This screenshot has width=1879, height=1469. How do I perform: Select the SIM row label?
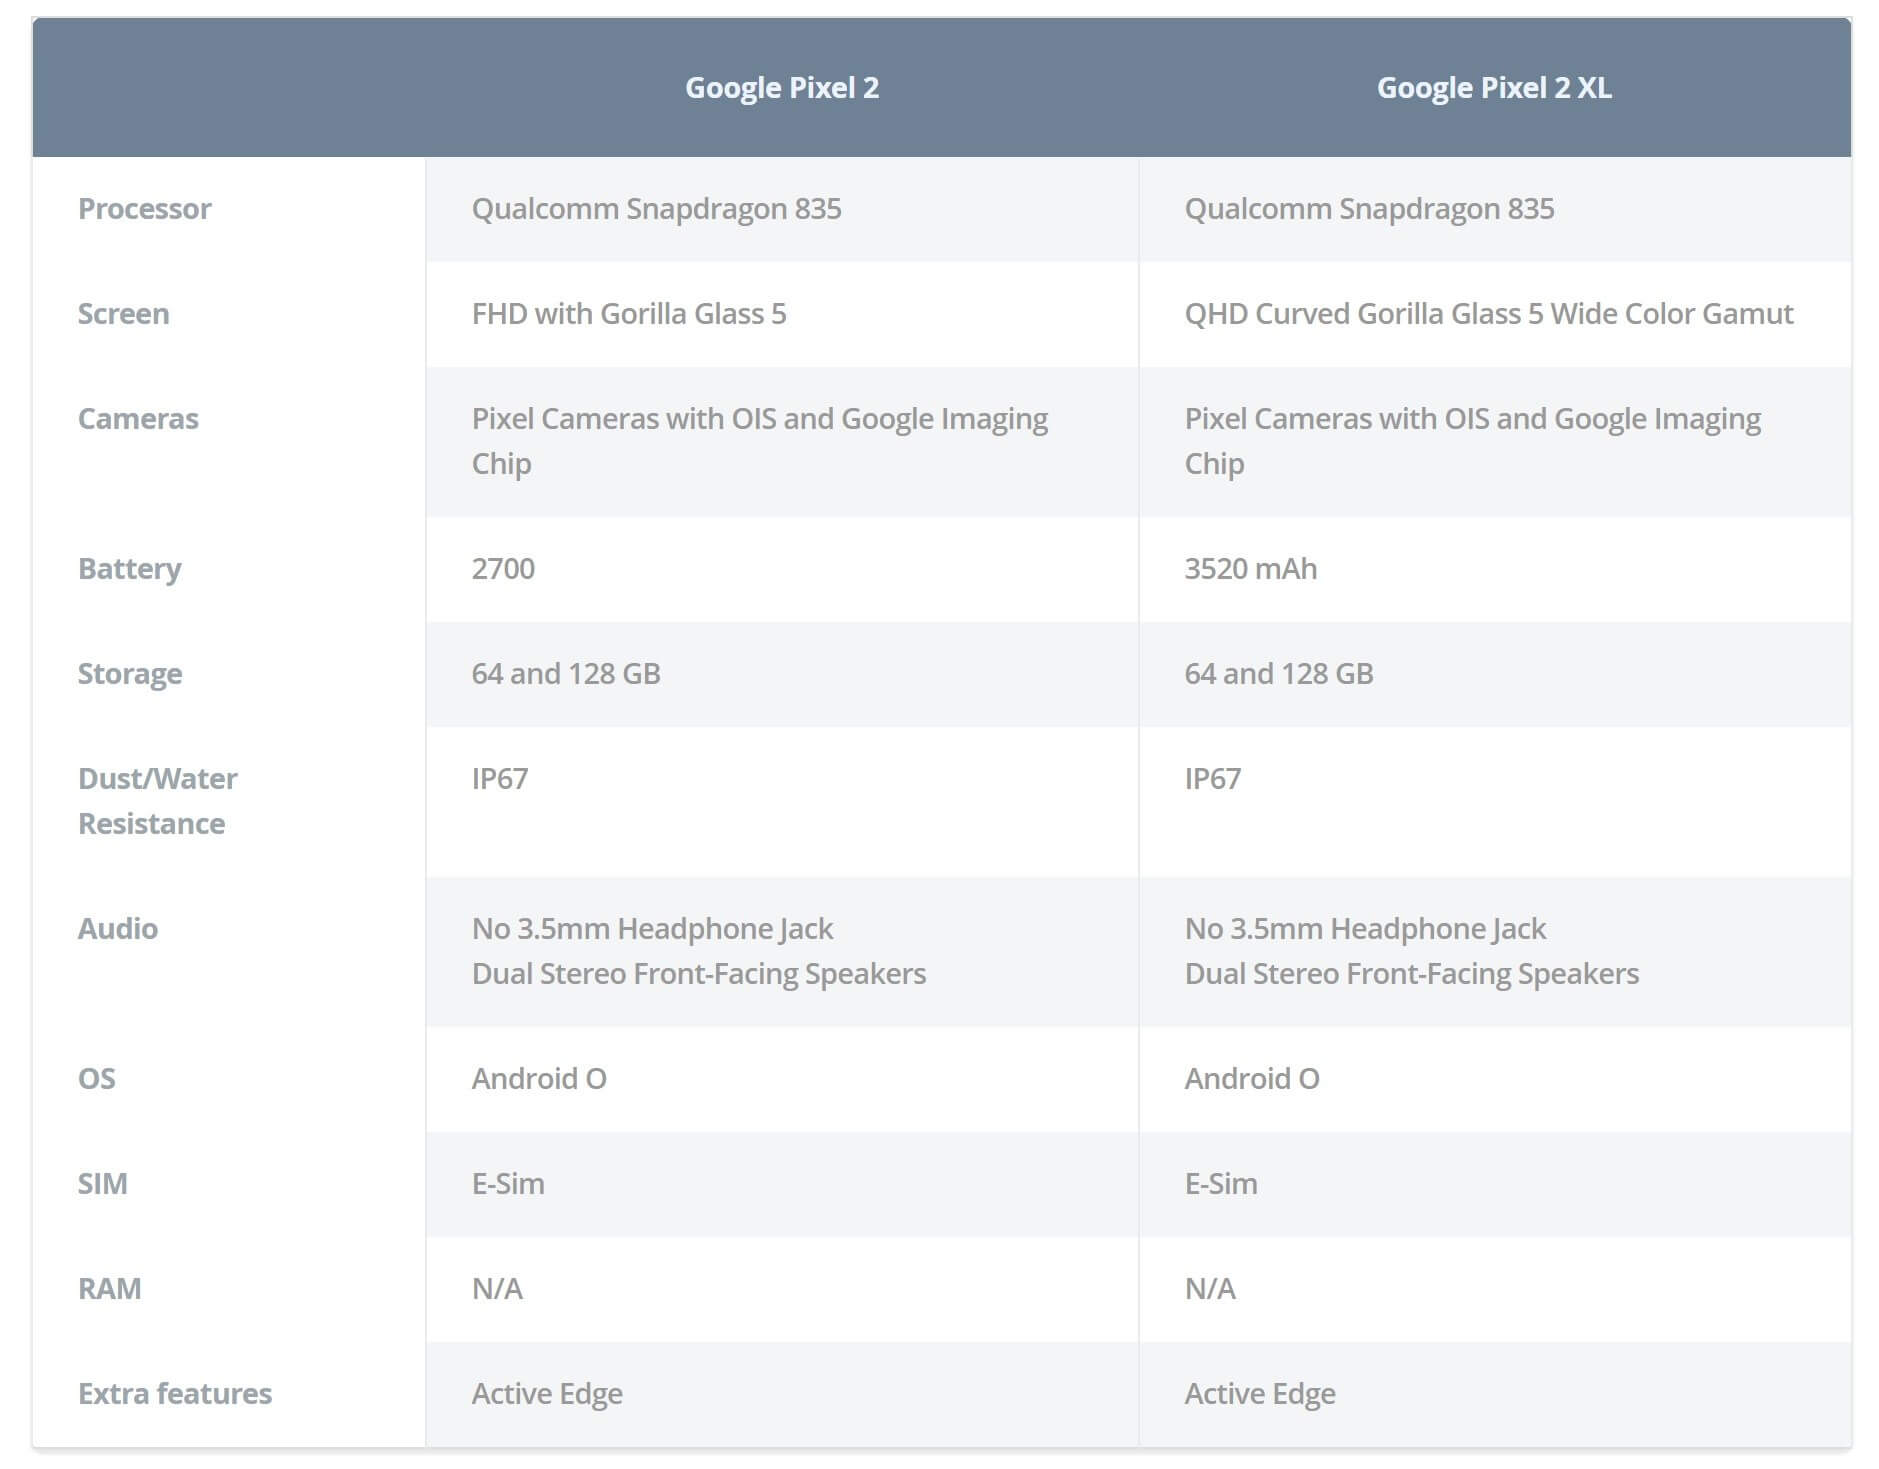tap(103, 1184)
